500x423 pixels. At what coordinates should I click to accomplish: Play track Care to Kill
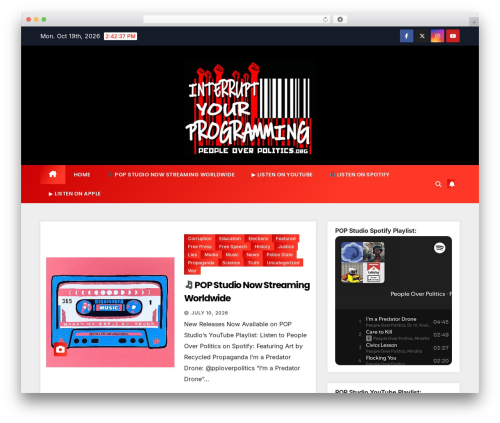(x=379, y=332)
